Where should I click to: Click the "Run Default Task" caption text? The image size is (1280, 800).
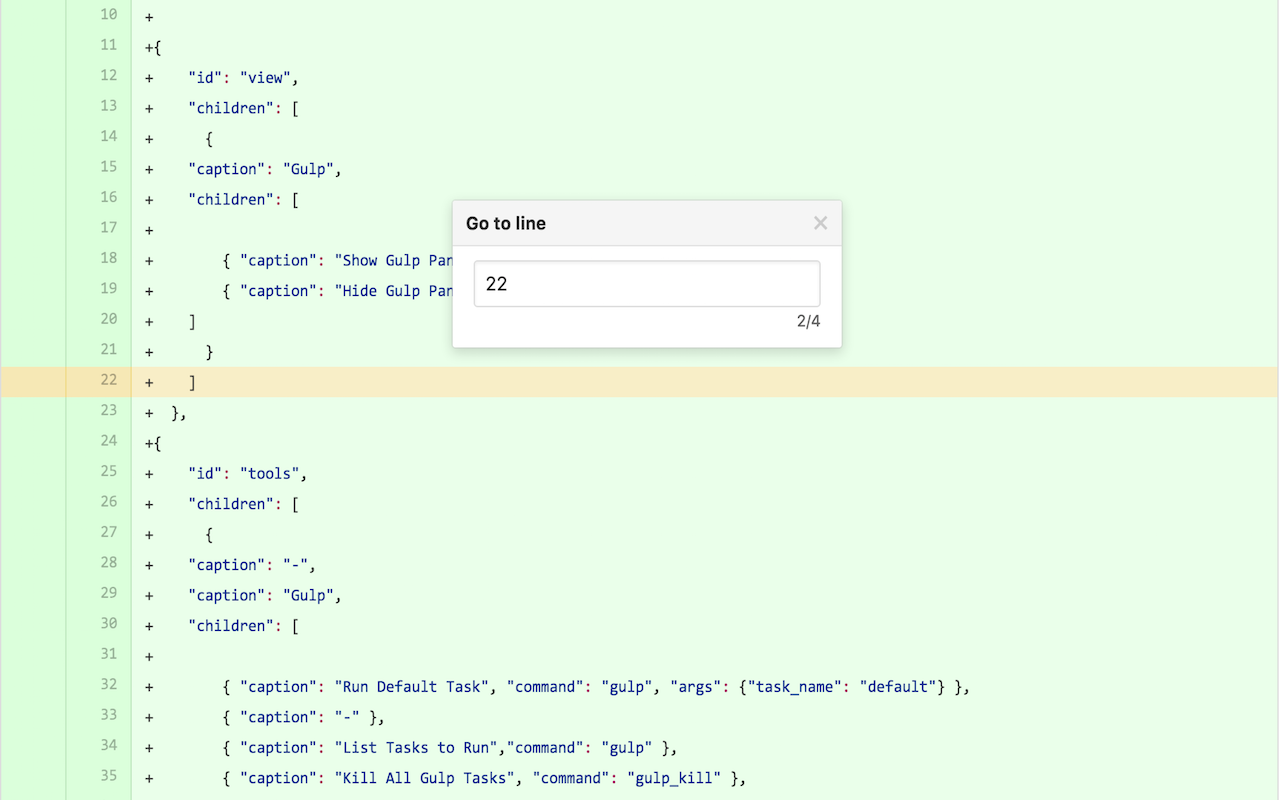click(x=412, y=686)
